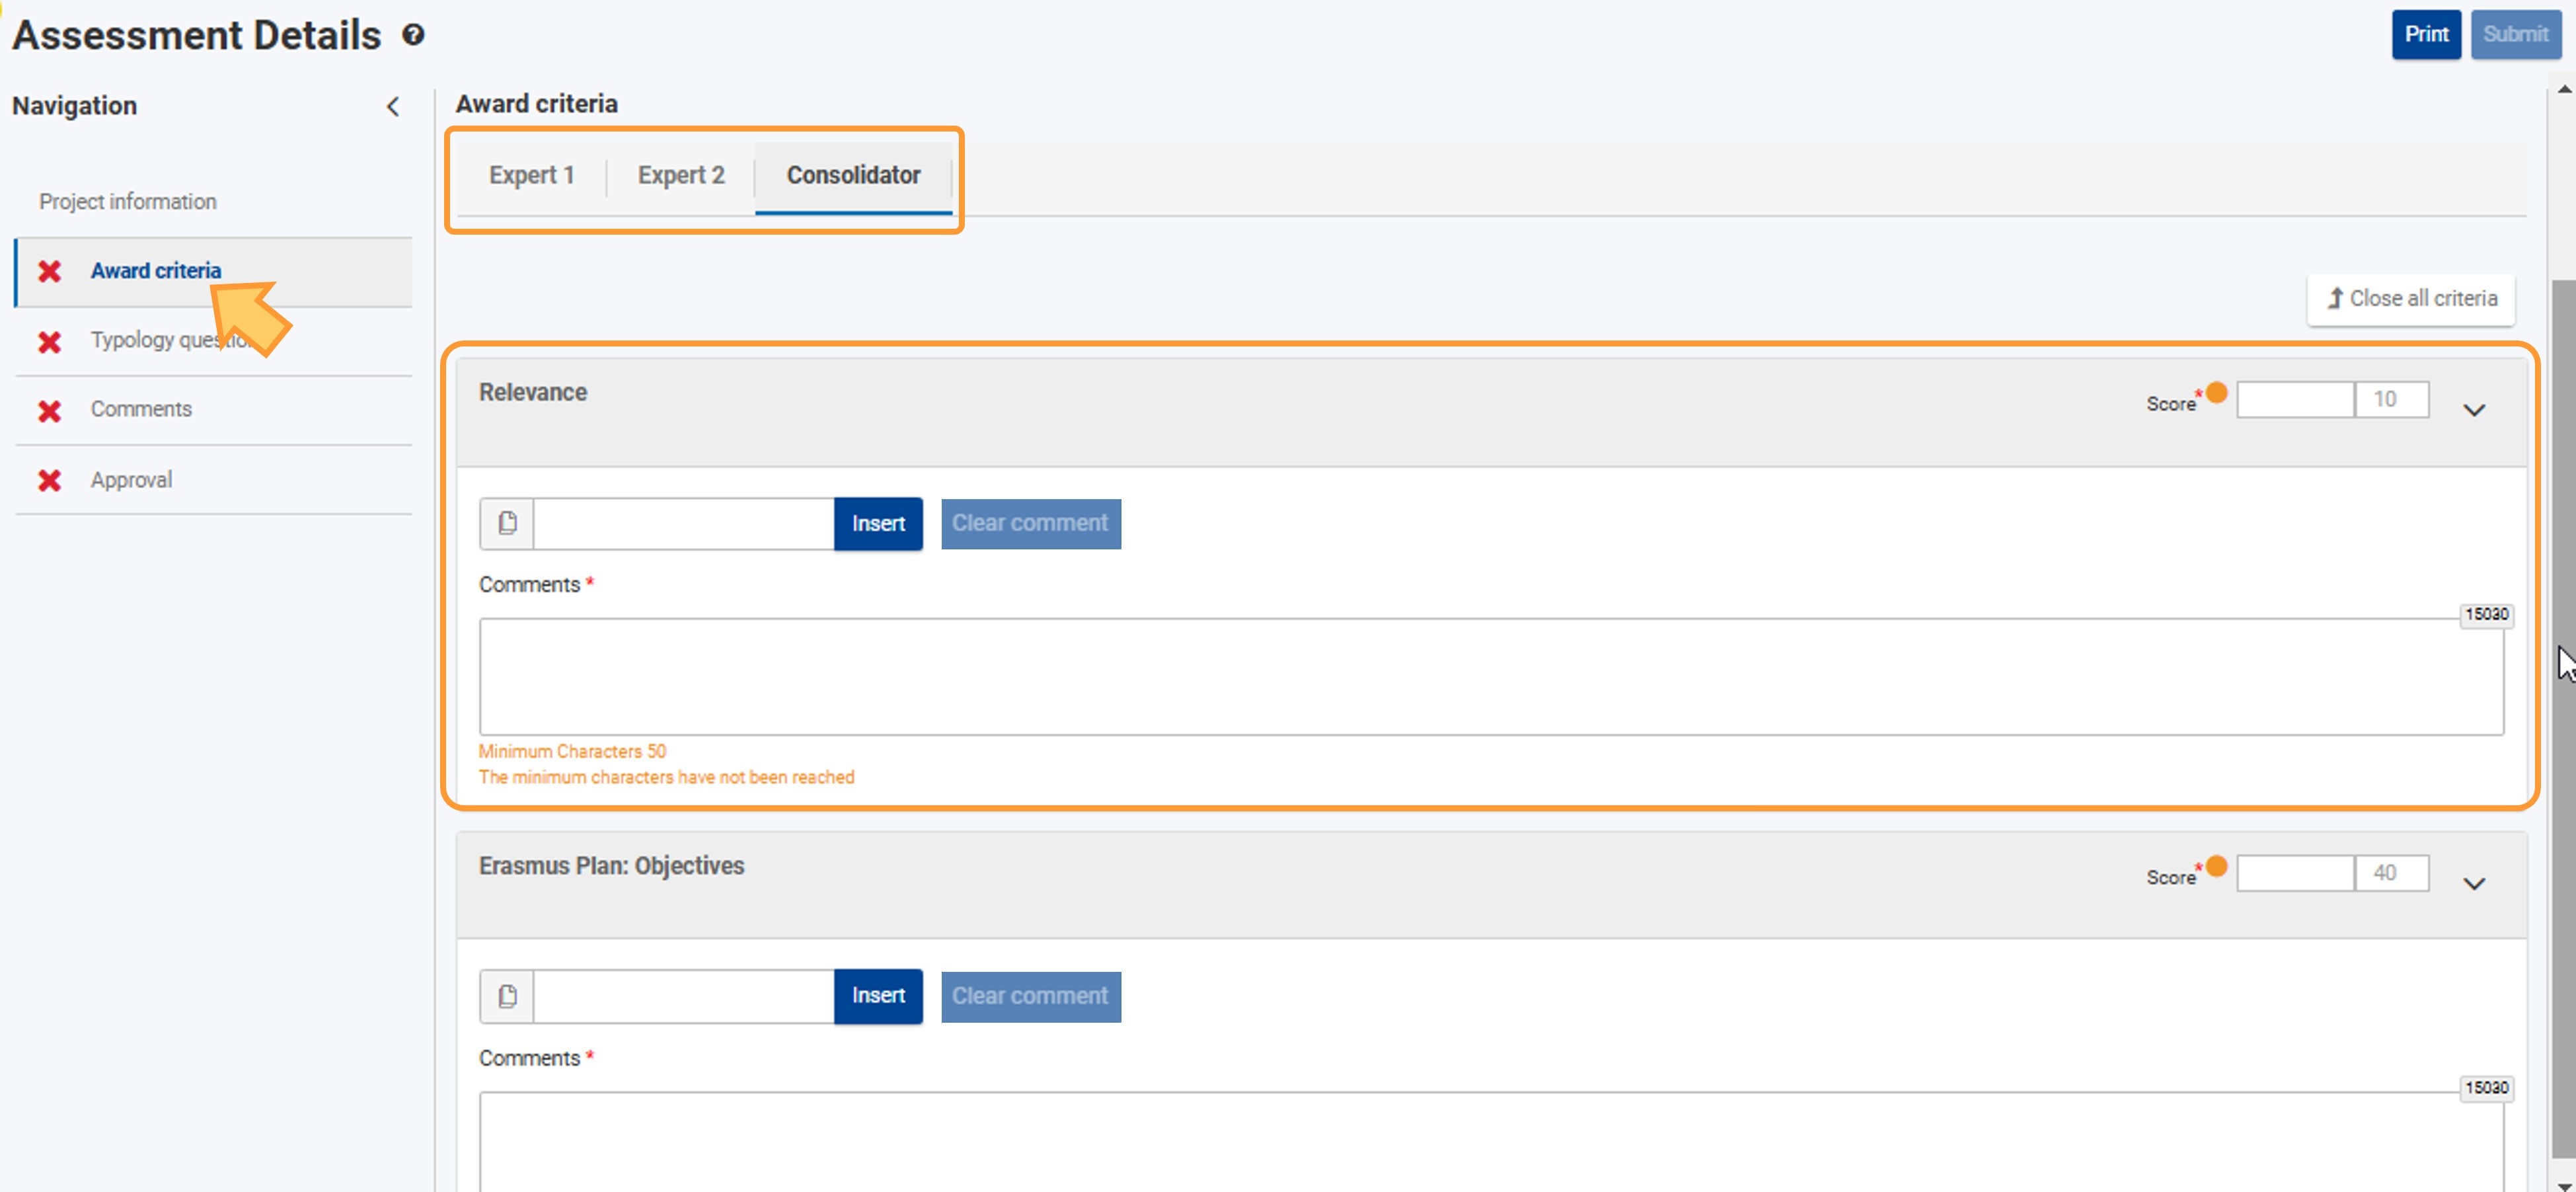Collapse the Erasmus Plan: Objectives chevron
This screenshot has width=2576, height=1192.
(x=2473, y=883)
